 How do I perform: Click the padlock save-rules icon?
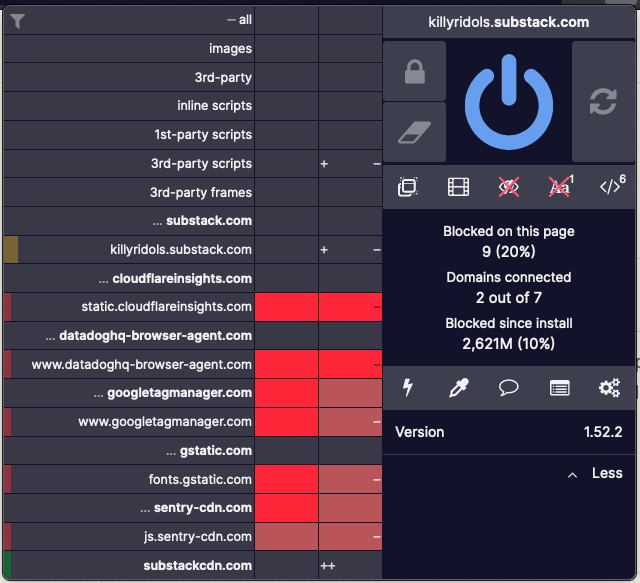tap(415, 71)
